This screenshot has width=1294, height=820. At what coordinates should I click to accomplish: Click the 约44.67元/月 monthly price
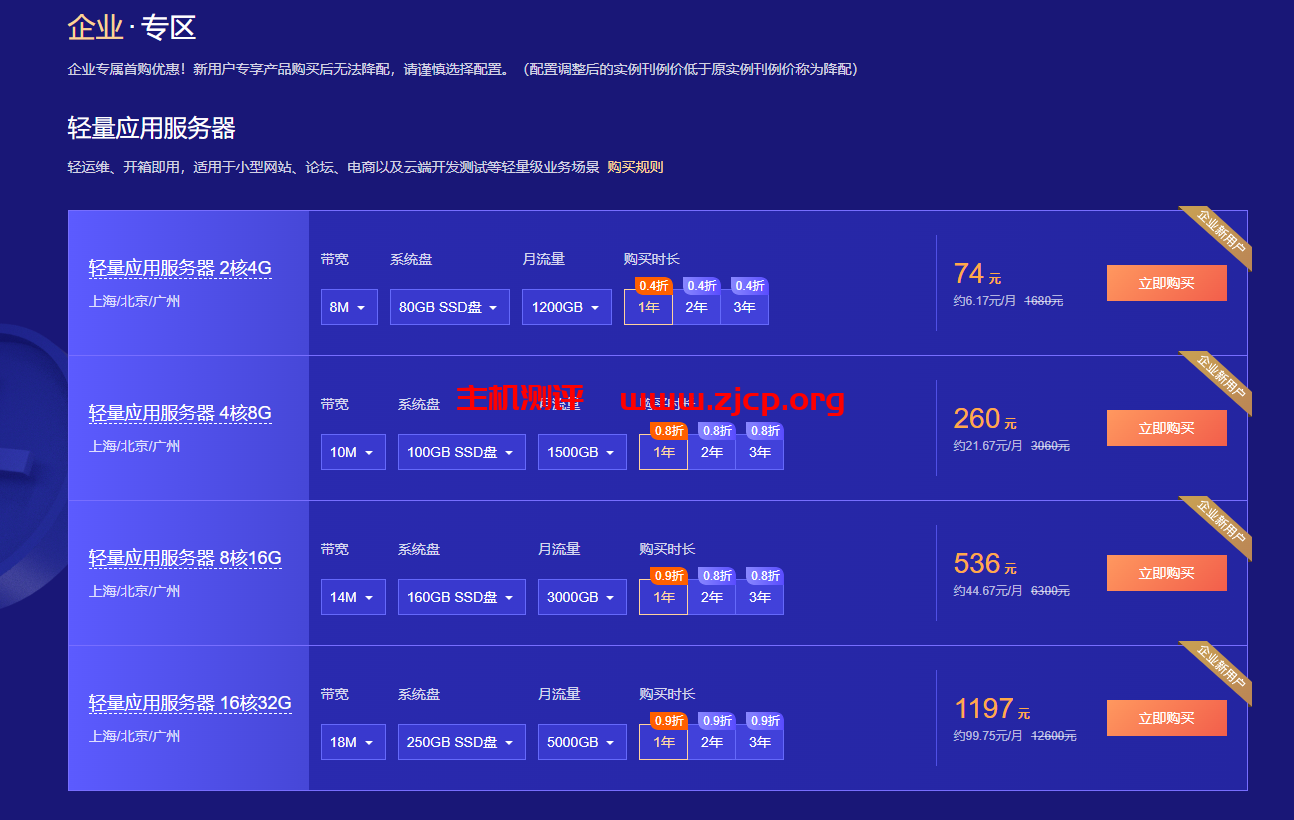988,590
